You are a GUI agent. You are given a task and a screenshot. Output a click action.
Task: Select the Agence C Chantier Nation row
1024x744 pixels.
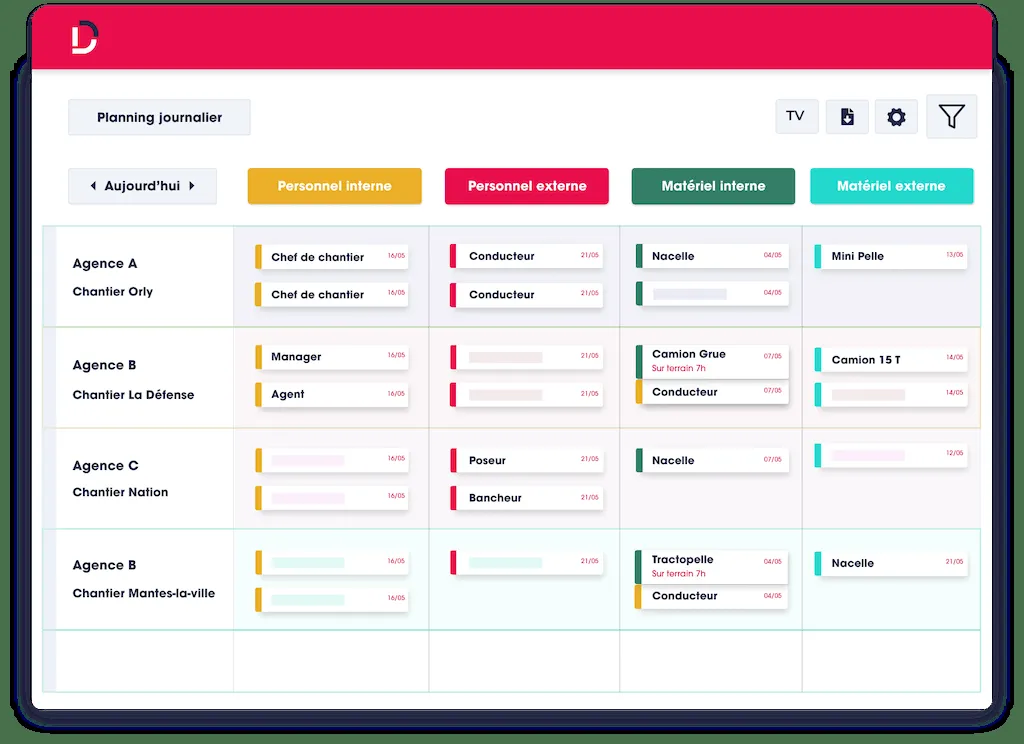coord(138,478)
